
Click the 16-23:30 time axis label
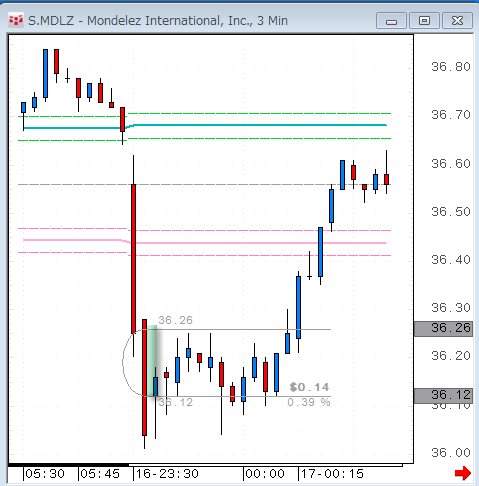point(167,474)
